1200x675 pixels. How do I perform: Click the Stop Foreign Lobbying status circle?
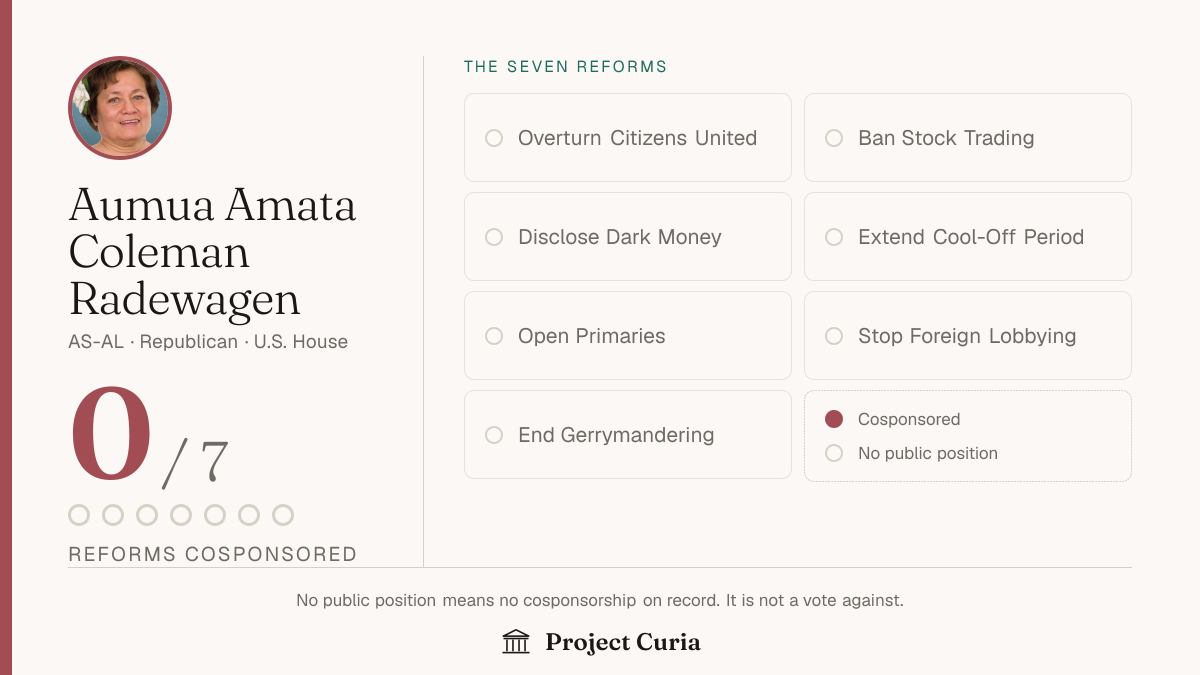834,336
